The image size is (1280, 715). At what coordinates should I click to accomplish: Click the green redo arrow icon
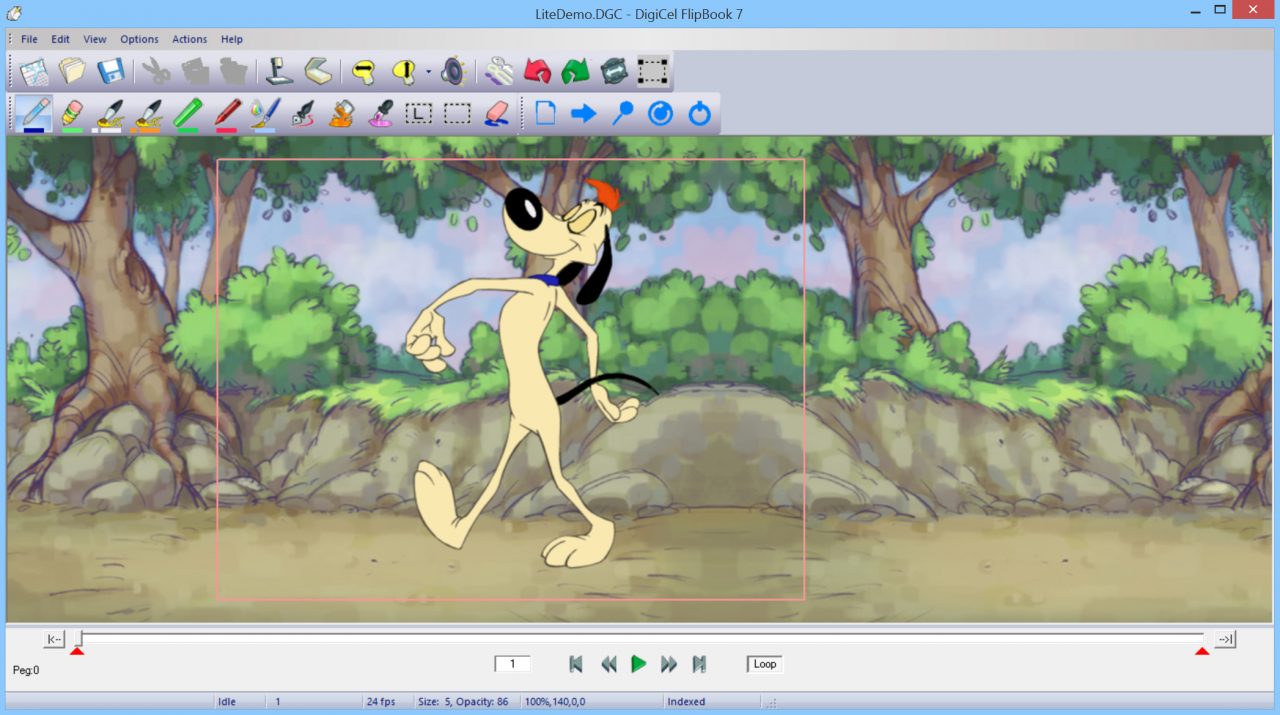coord(575,71)
